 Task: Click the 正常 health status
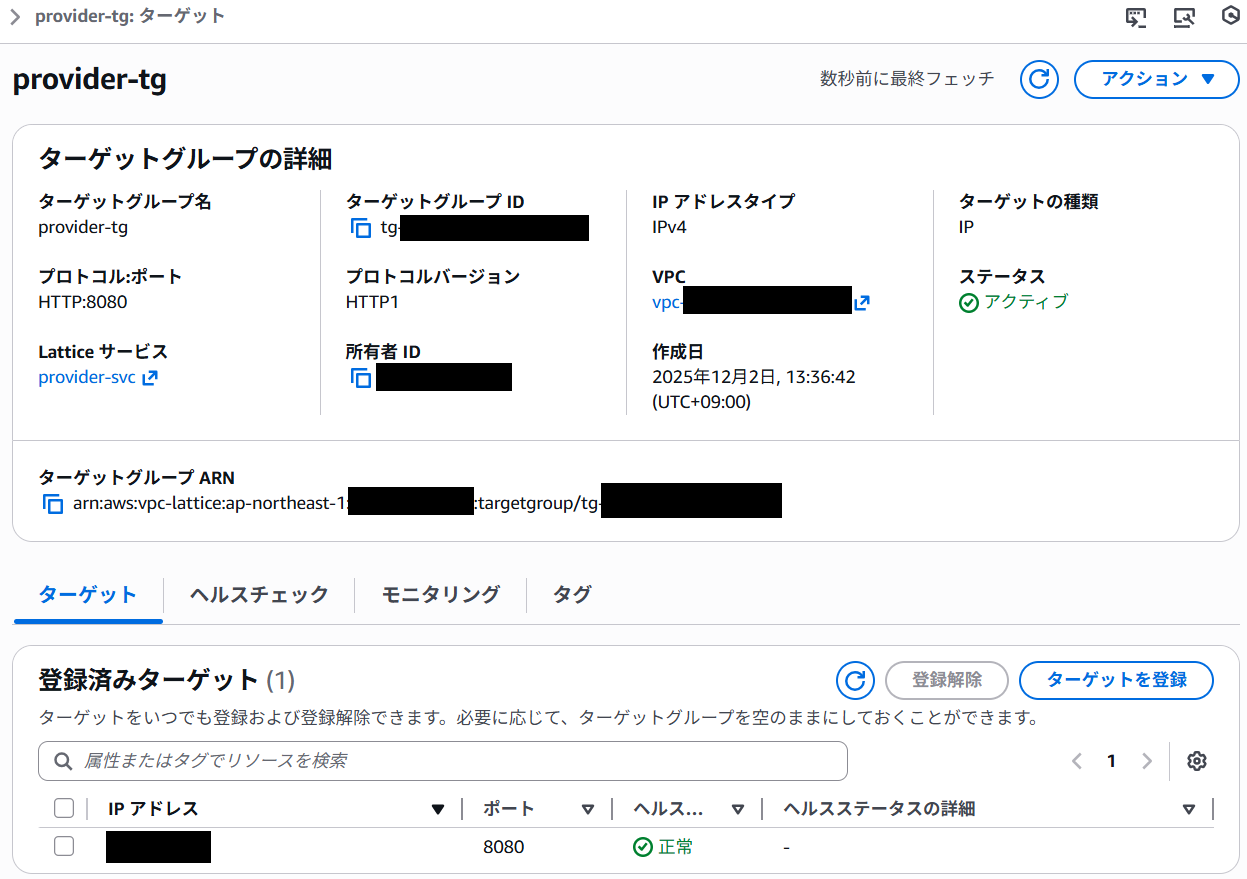tap(676, 847)
